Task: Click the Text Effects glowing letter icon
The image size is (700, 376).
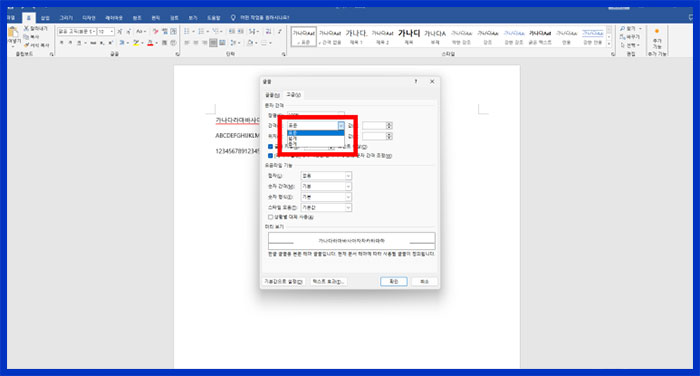Action: coord(122,43)
